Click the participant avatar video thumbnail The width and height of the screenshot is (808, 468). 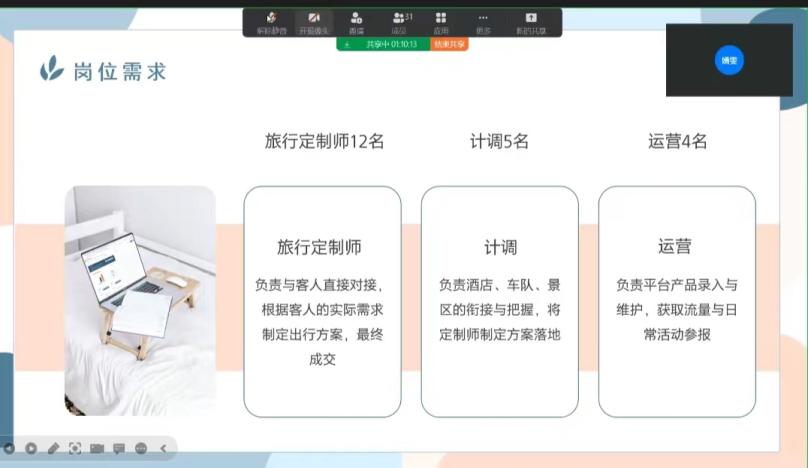(730, 60)
